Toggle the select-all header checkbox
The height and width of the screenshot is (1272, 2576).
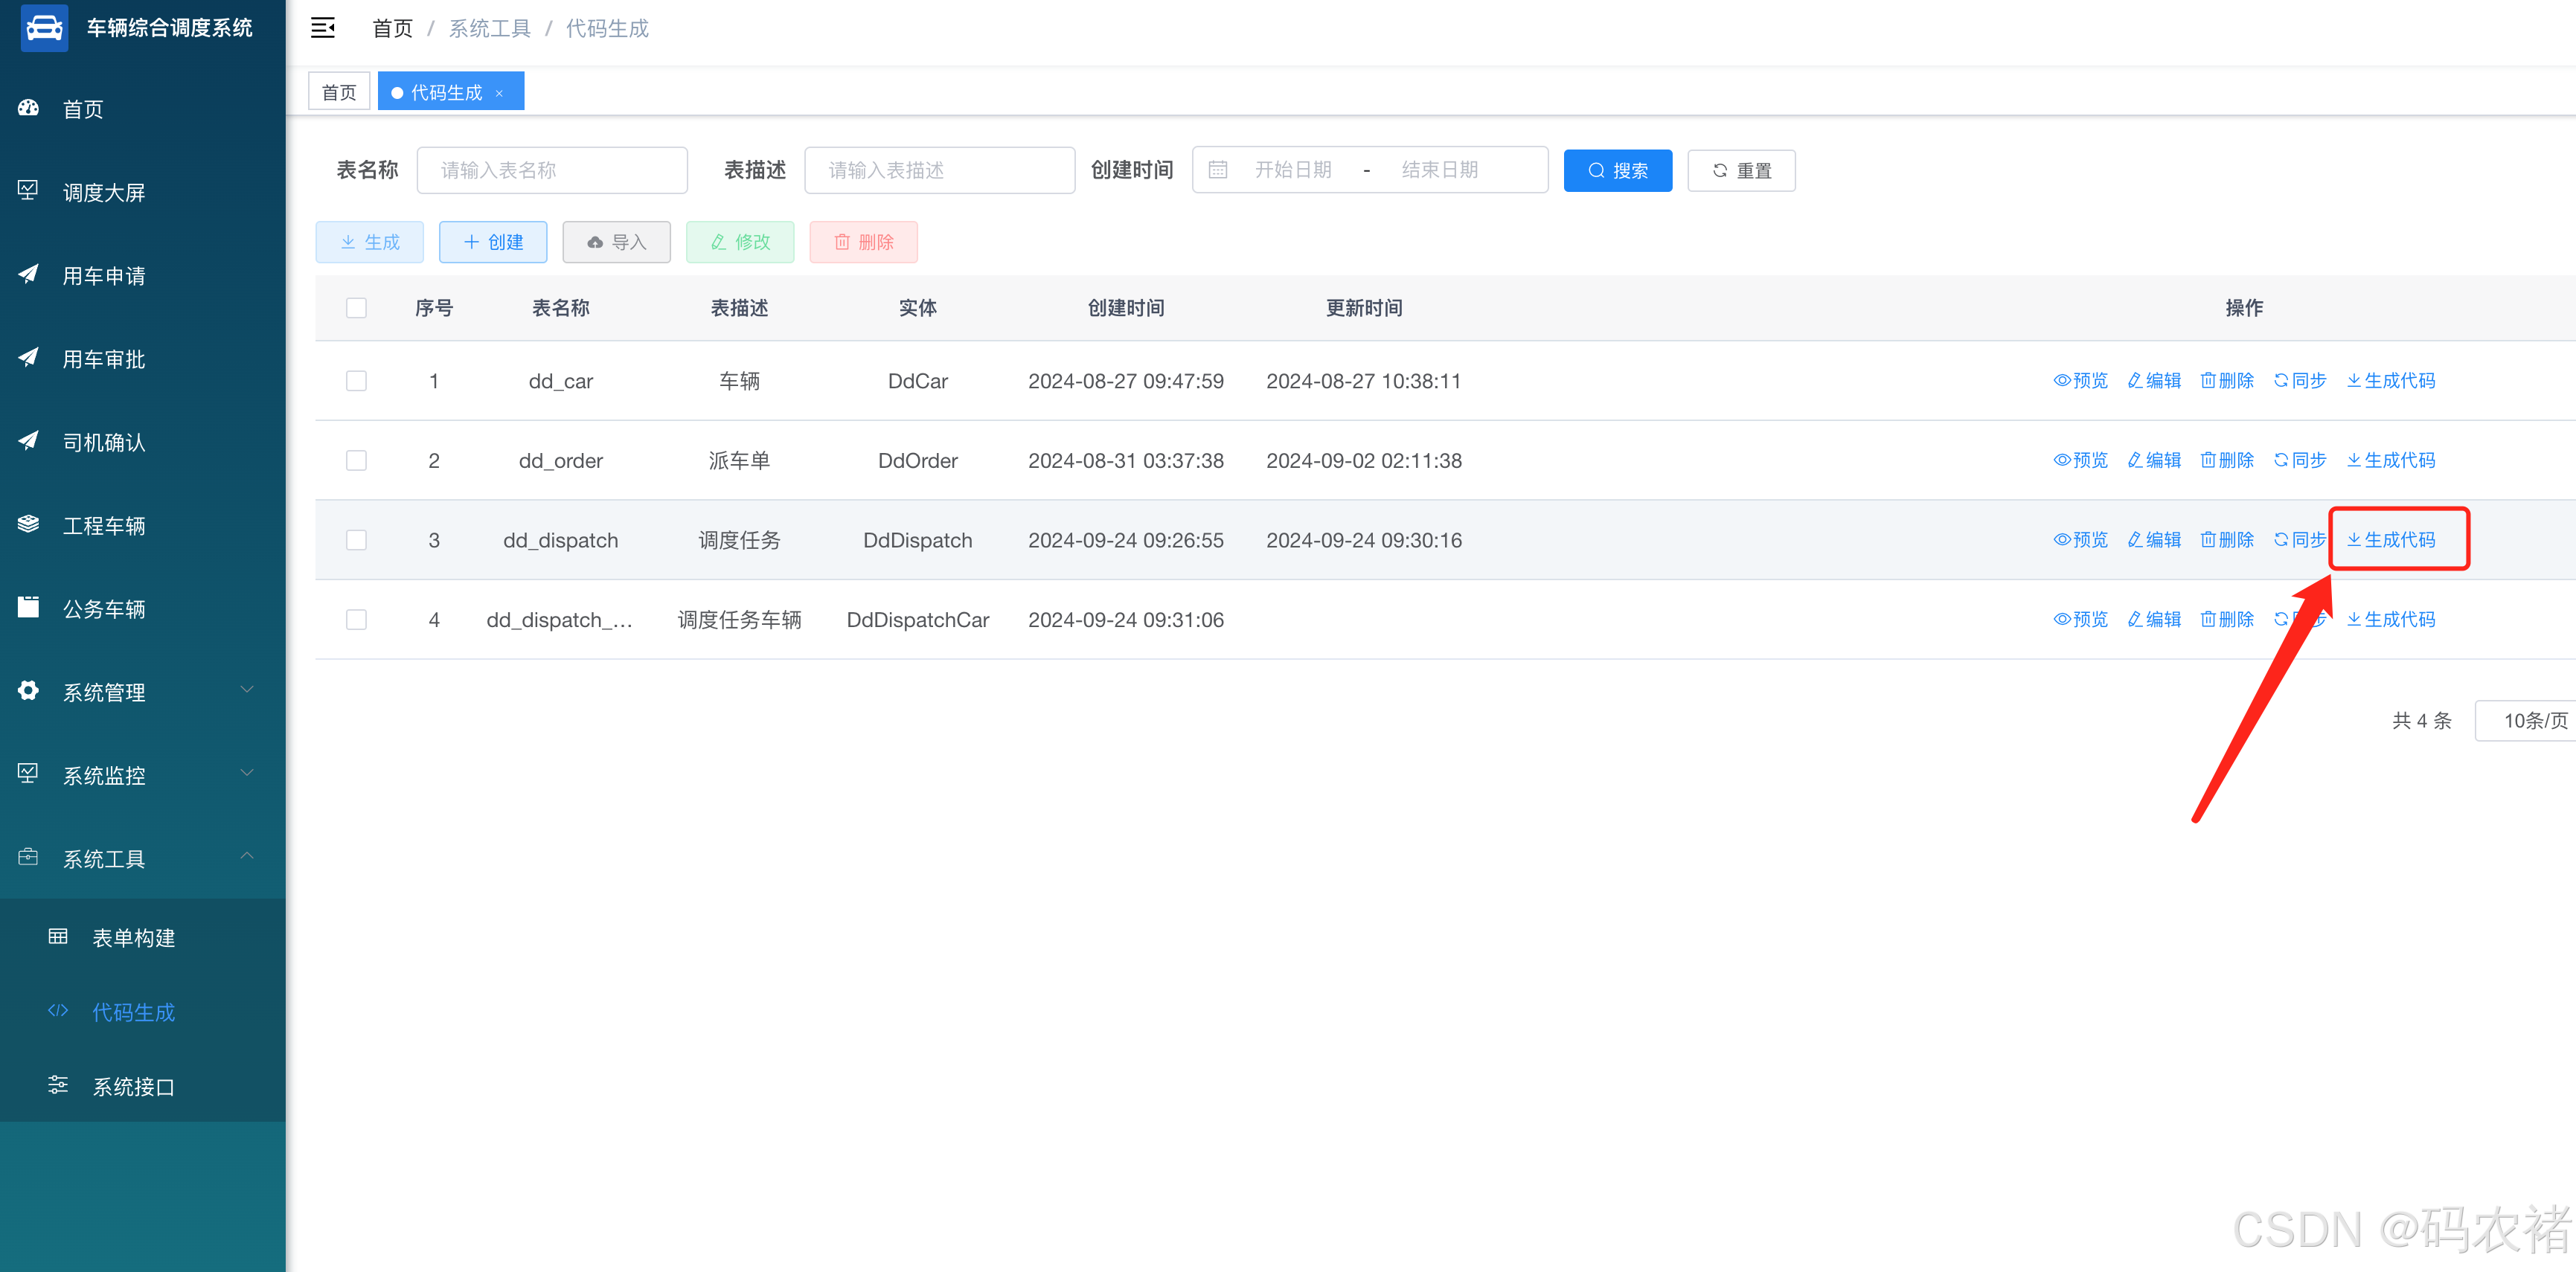(356, 308)
